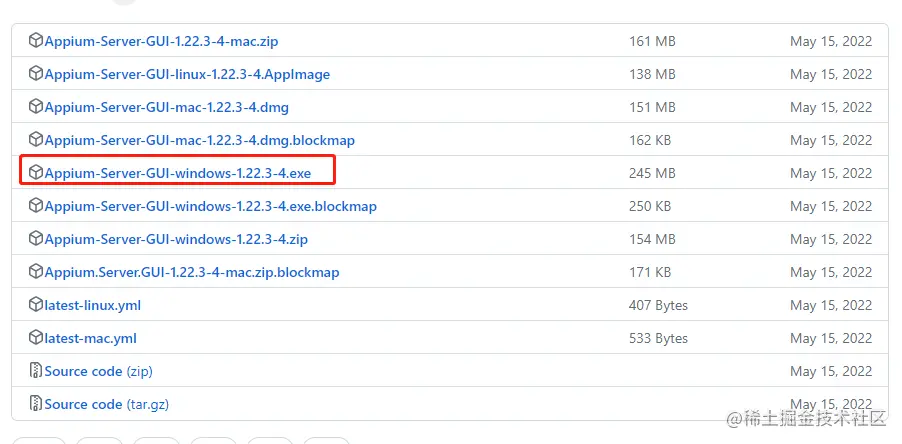902x444 pixels.
Task: Click the 245 MB size value
Action: [652, 173]
